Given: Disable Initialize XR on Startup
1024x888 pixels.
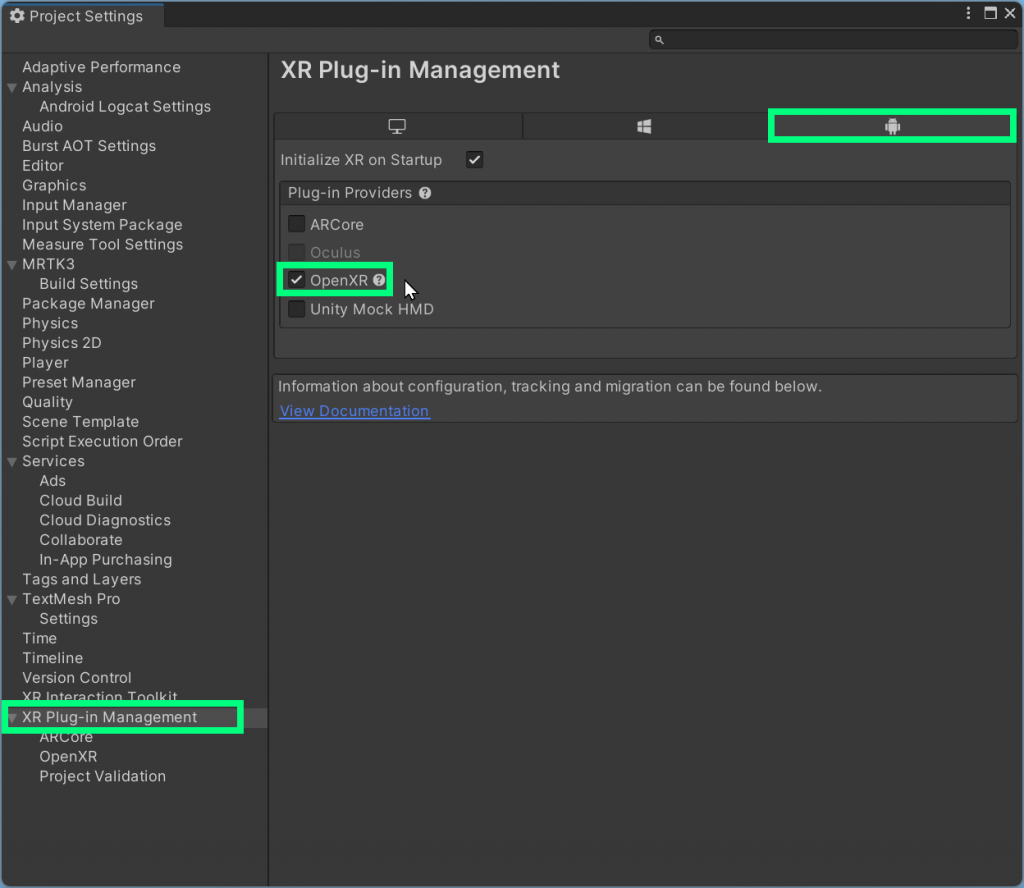Looking at the screenshot, I should (x=474, y=159).
